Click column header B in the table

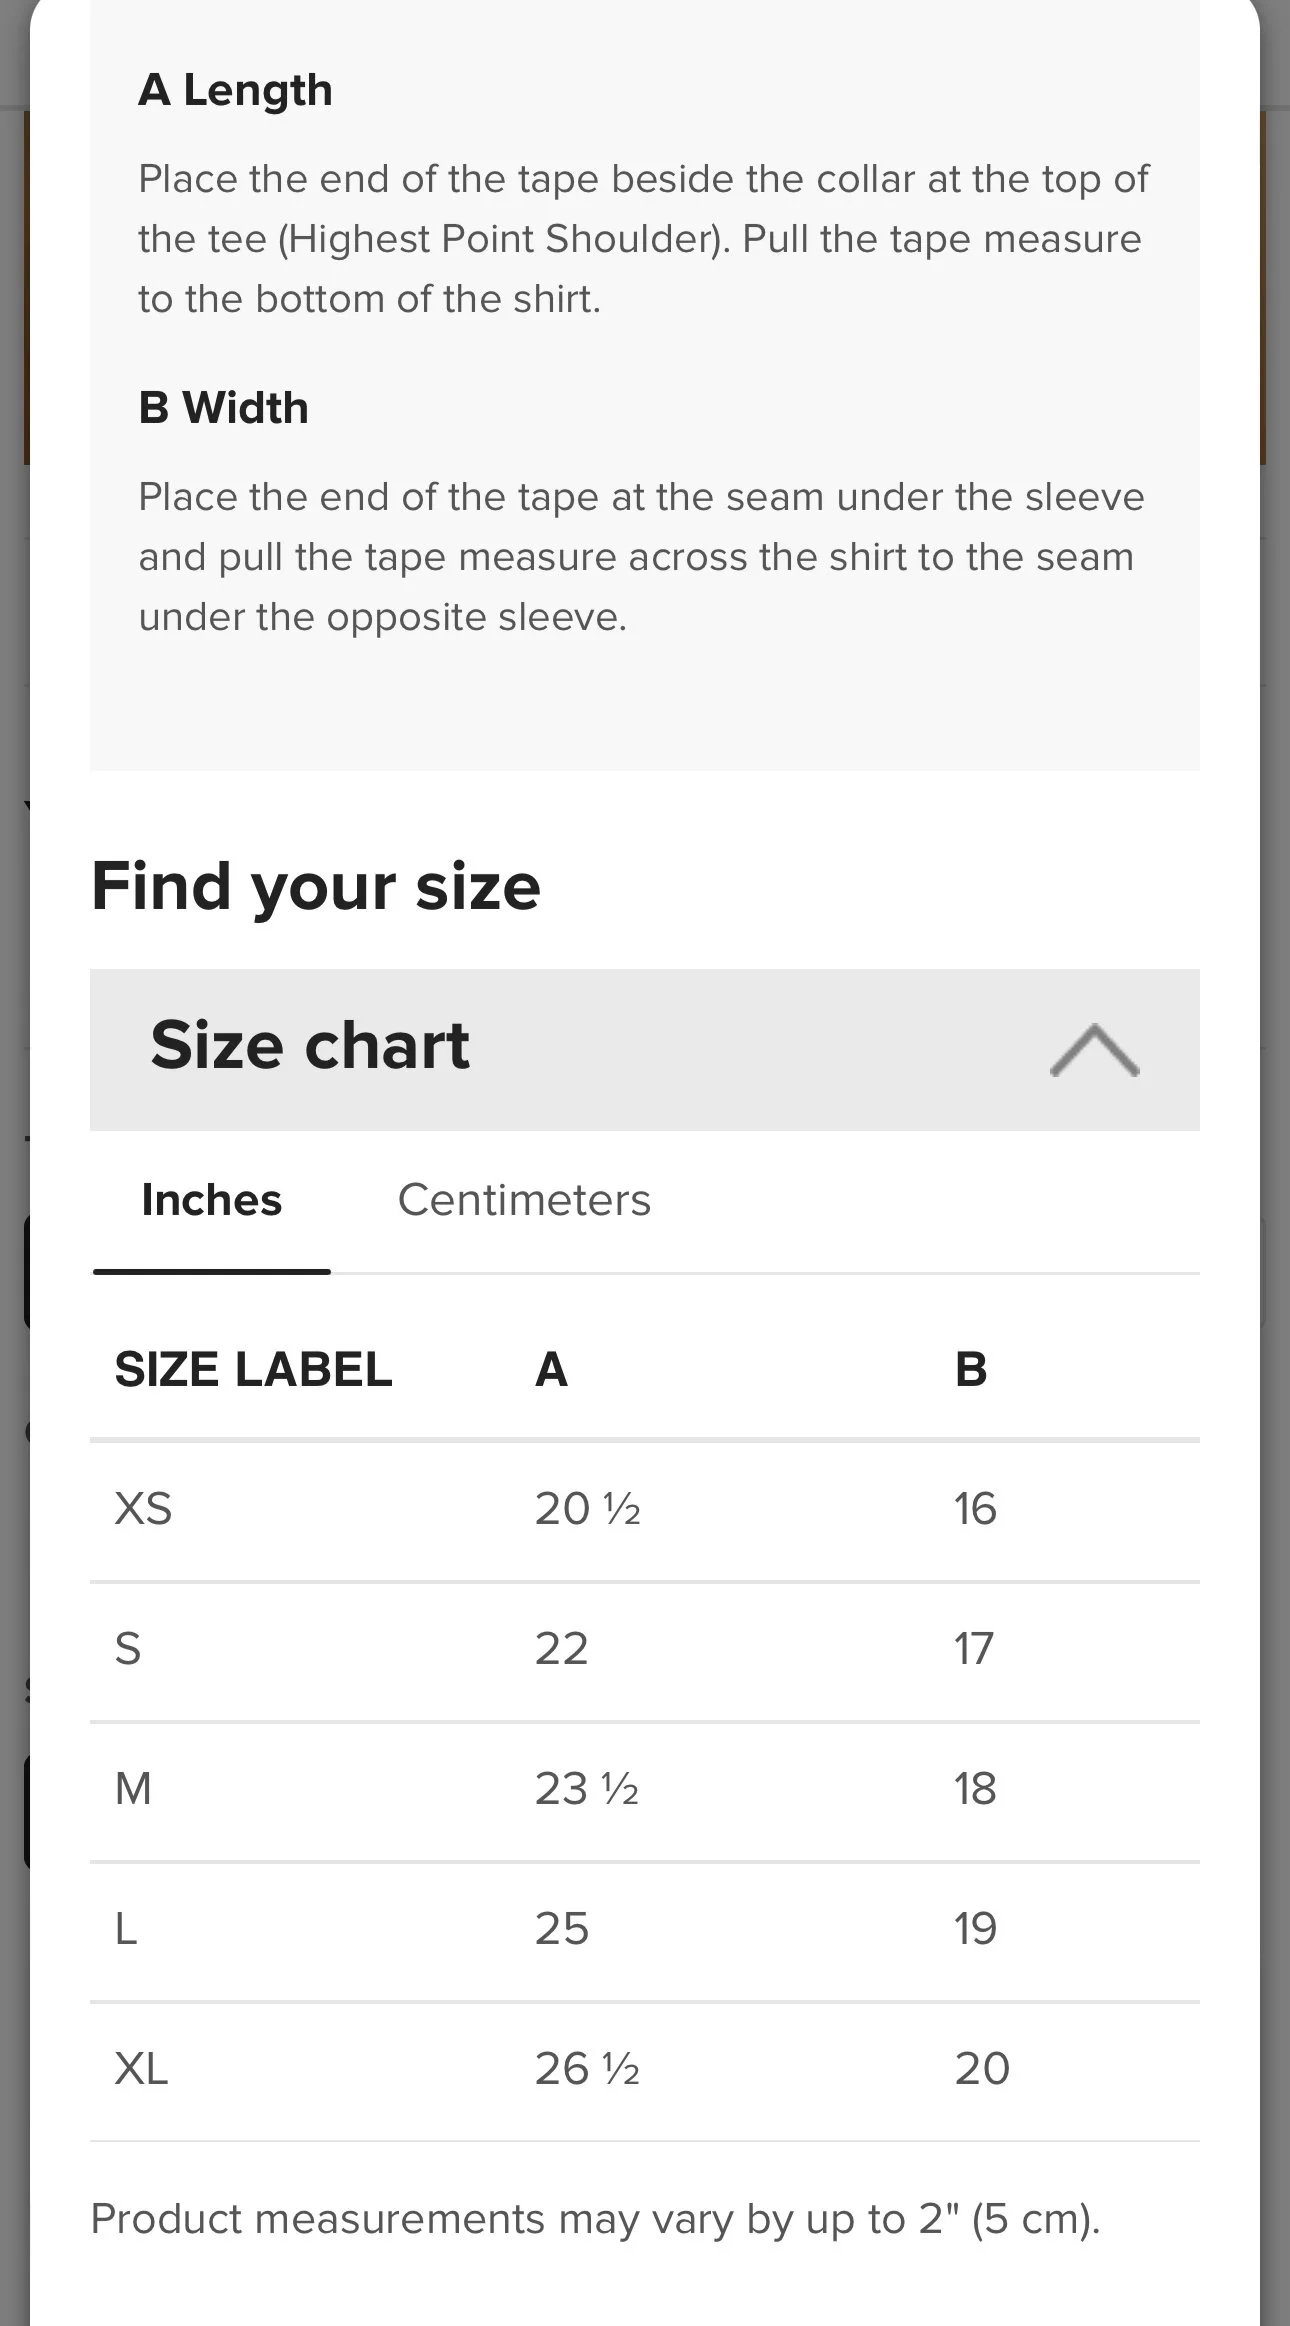971,1369
